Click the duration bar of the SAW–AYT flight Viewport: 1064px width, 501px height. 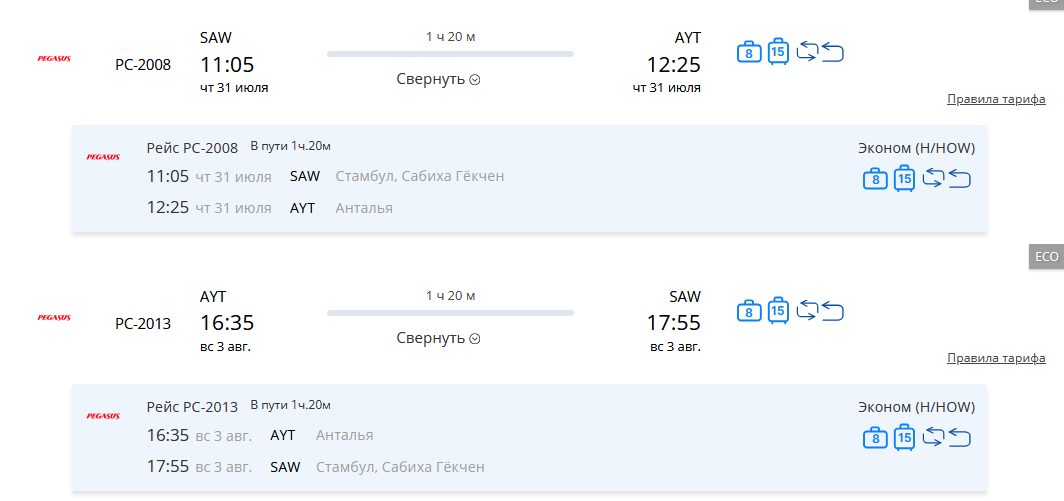[451, 54]
